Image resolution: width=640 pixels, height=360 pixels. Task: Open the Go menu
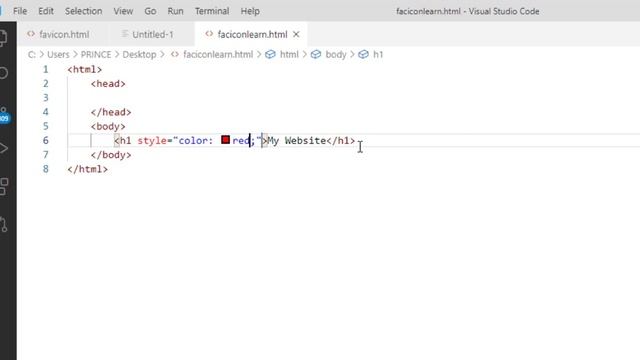pos(150,11)
